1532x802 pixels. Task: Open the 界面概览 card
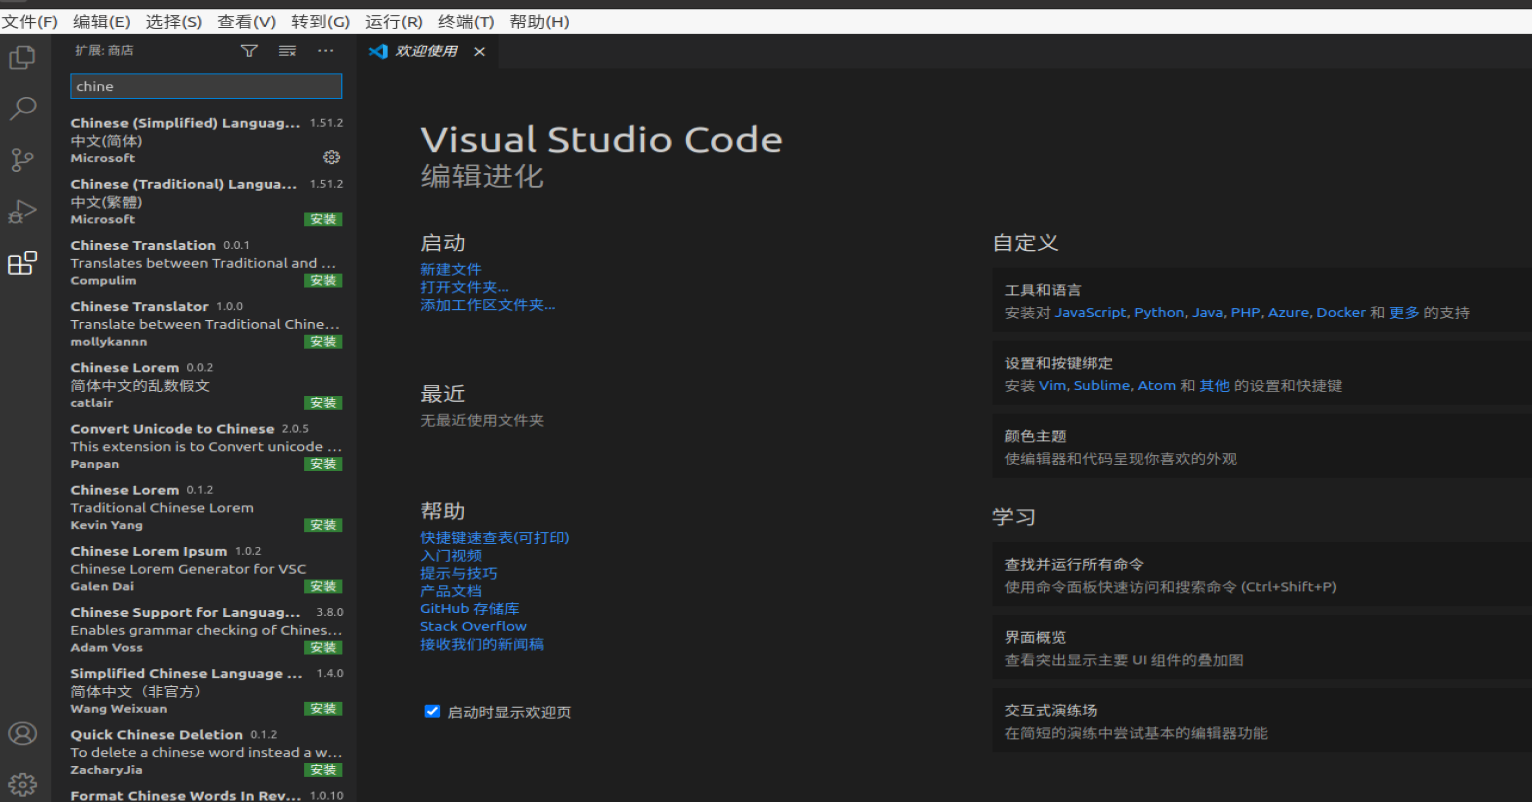[1262, 648]
